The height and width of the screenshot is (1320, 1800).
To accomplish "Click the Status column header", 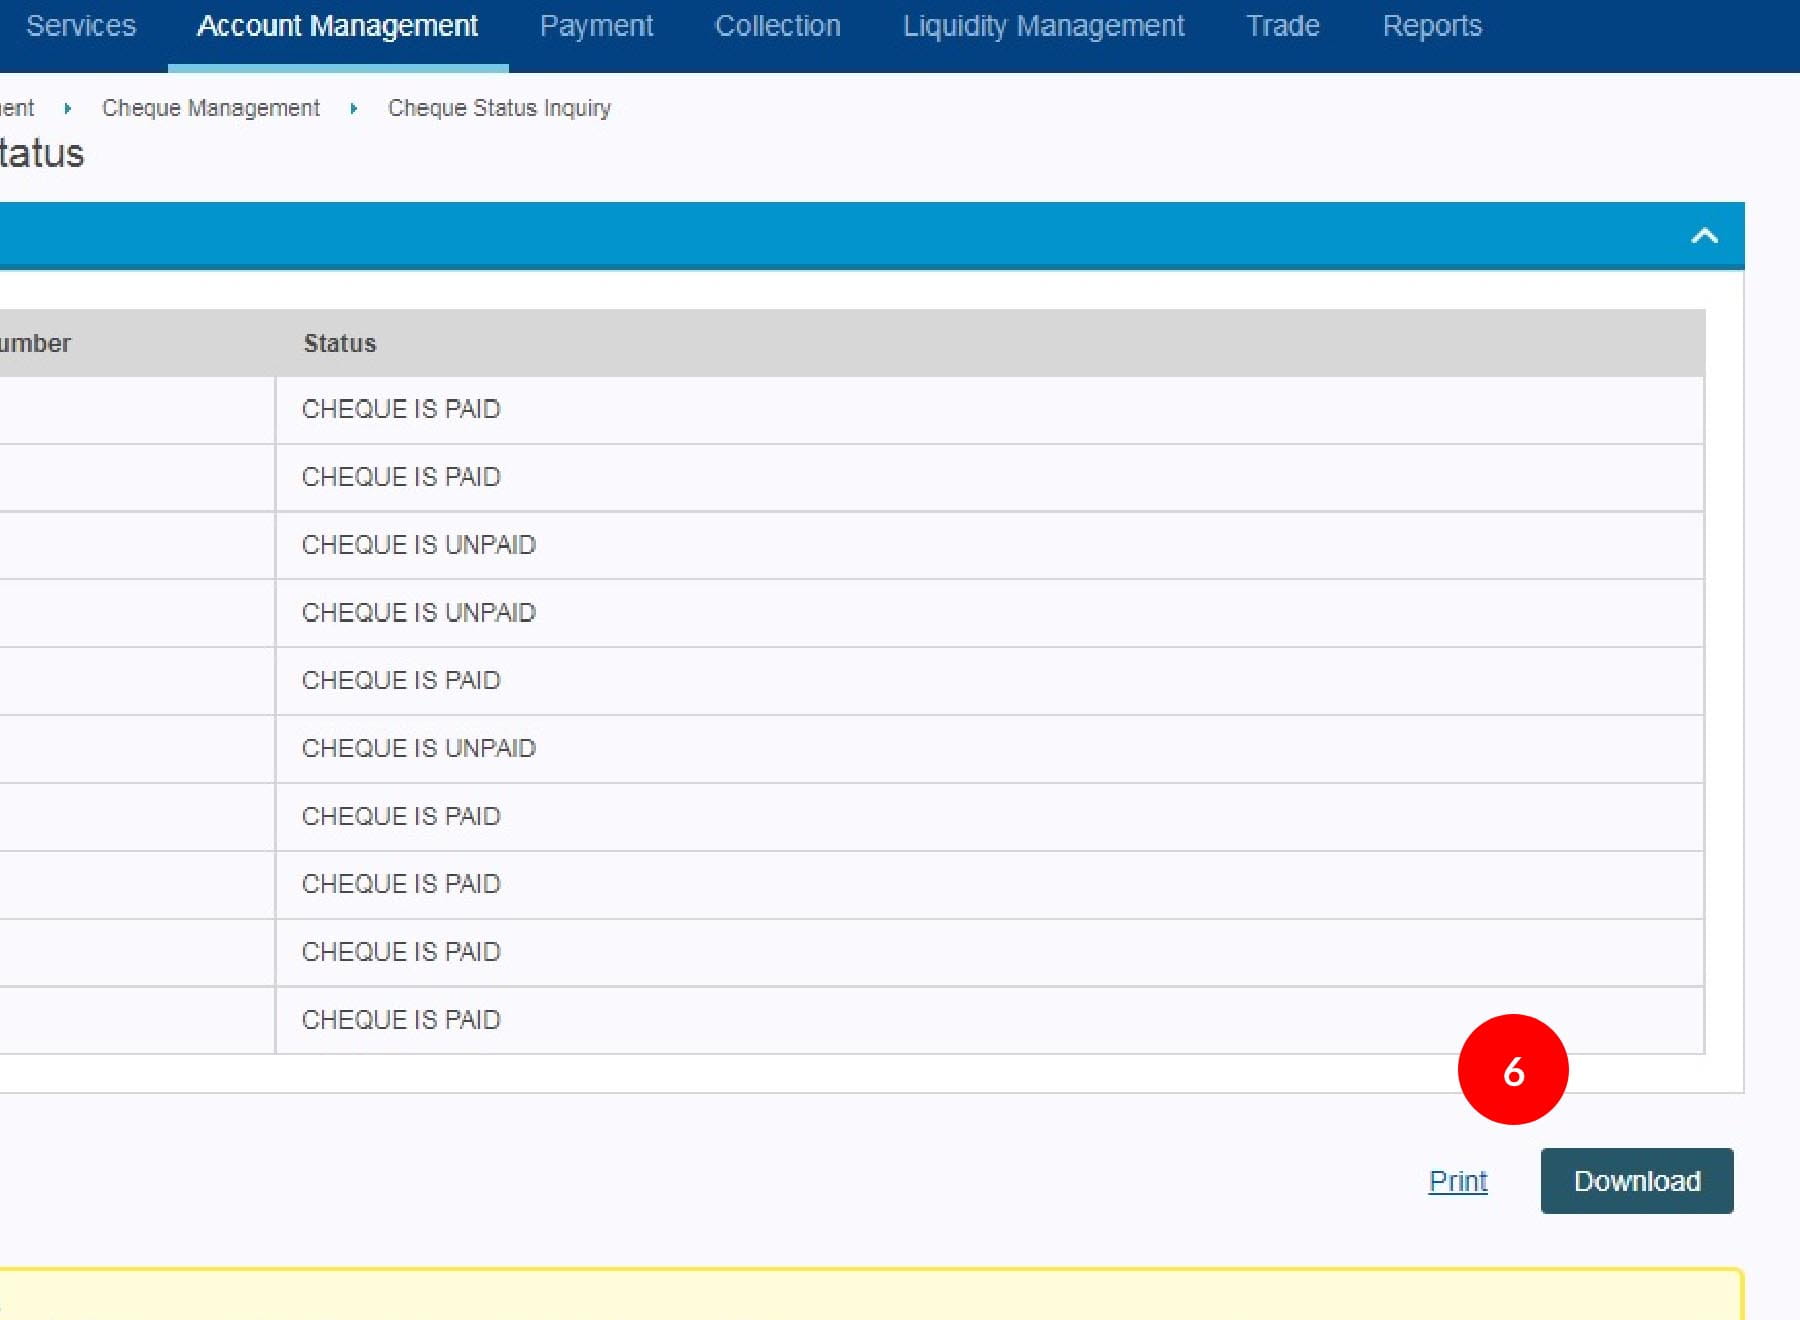I will pos(340,343).
